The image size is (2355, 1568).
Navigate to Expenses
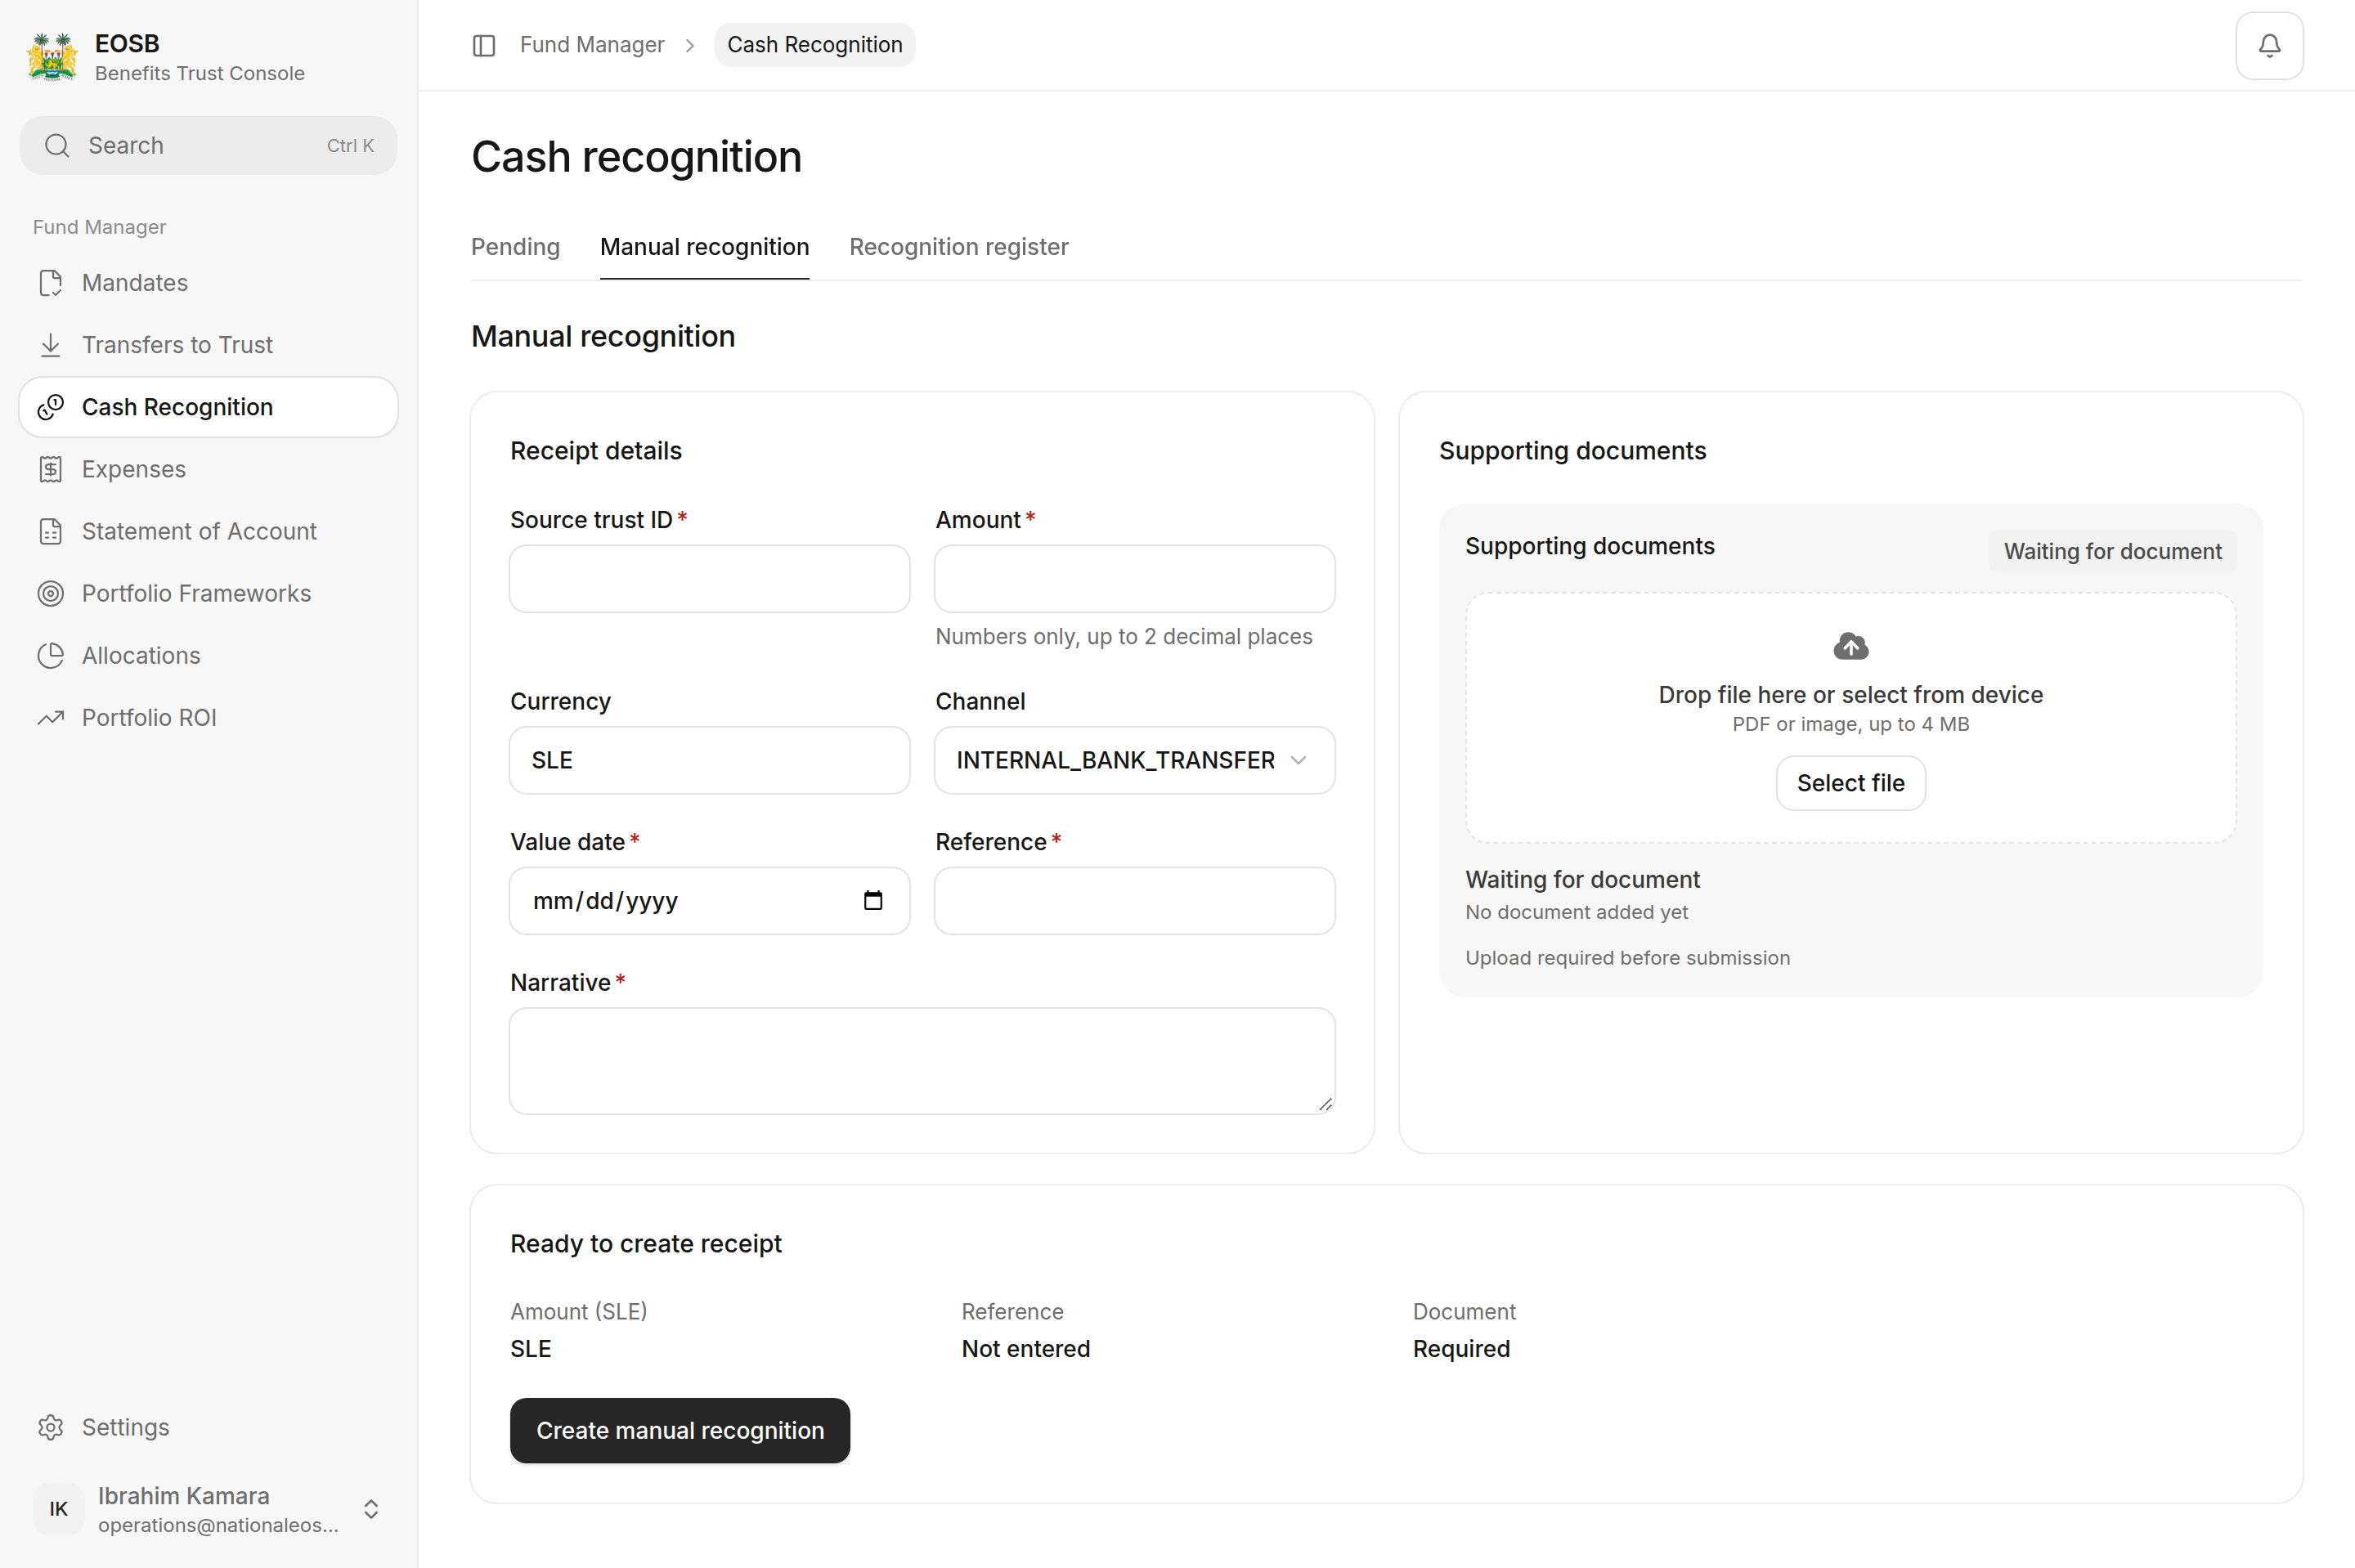[x=208, y=469]
